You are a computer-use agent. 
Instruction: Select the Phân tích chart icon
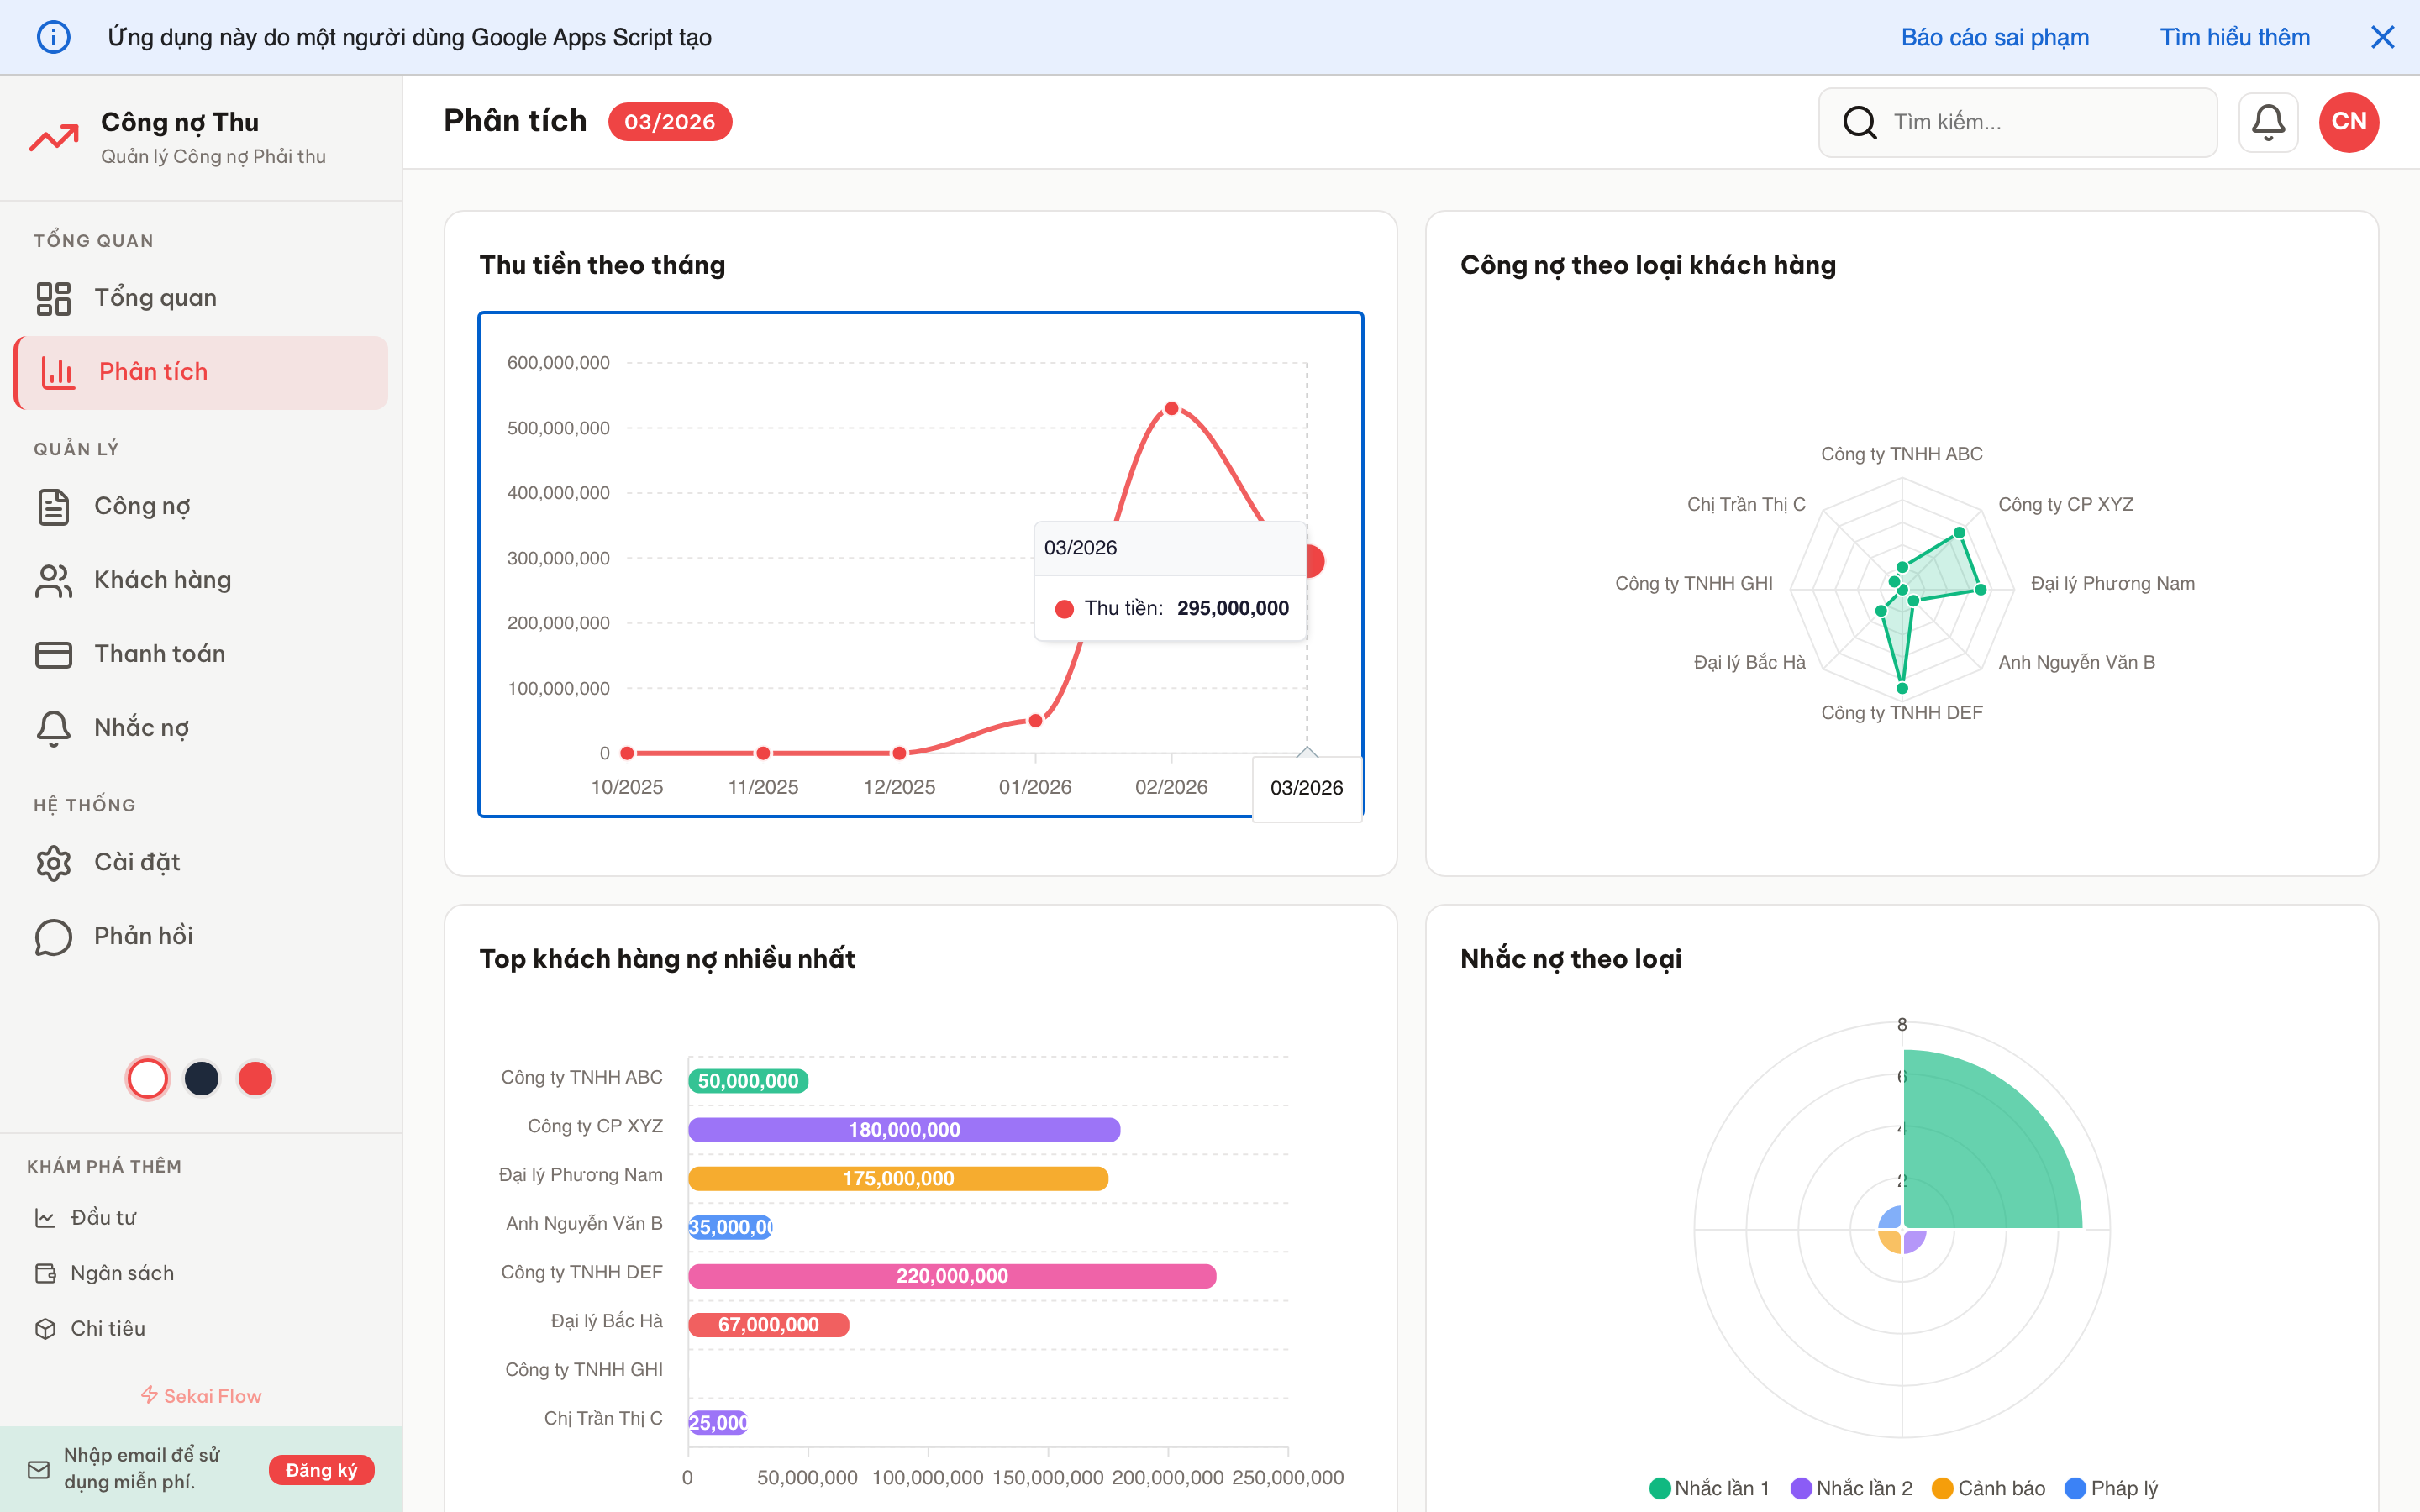click(x=57, y=372)
